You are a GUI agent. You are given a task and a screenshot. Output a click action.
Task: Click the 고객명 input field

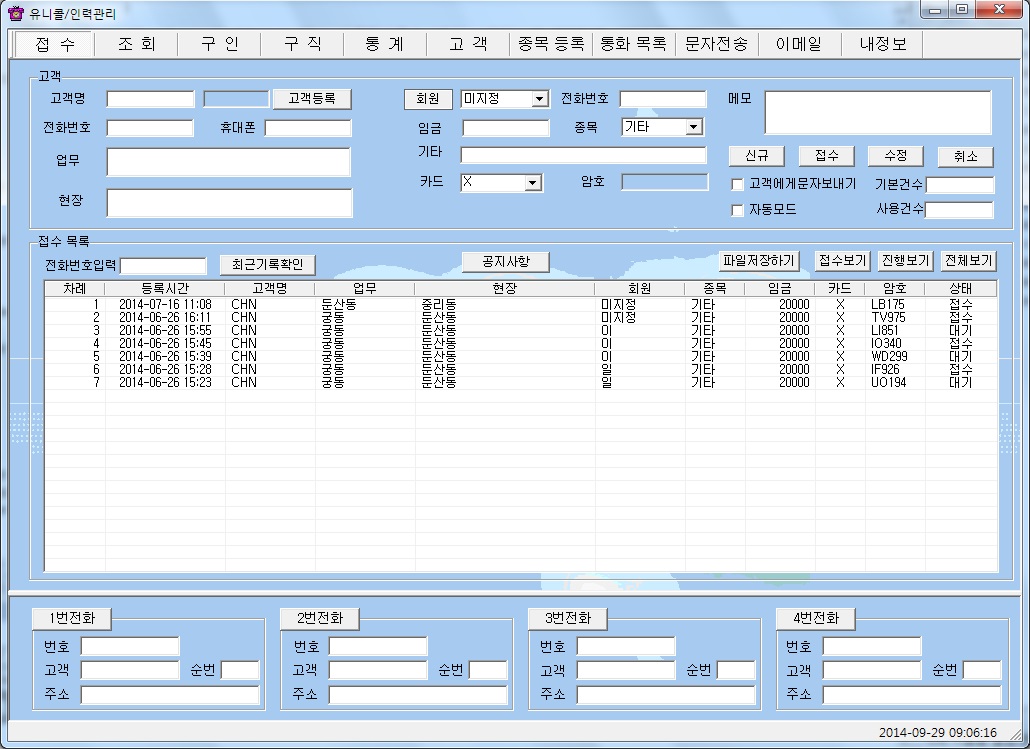click(x=150, y=99)
